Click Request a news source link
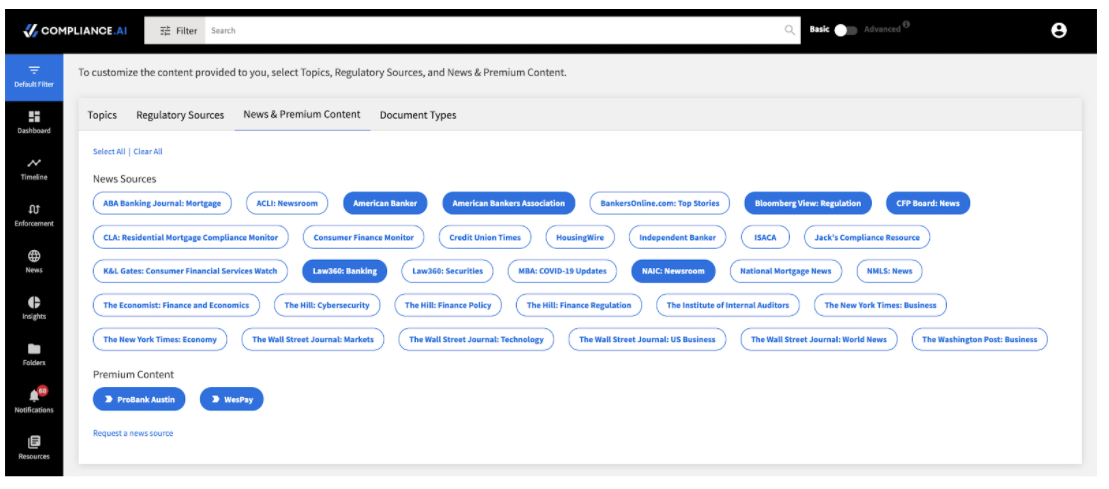 pos(133,433)
